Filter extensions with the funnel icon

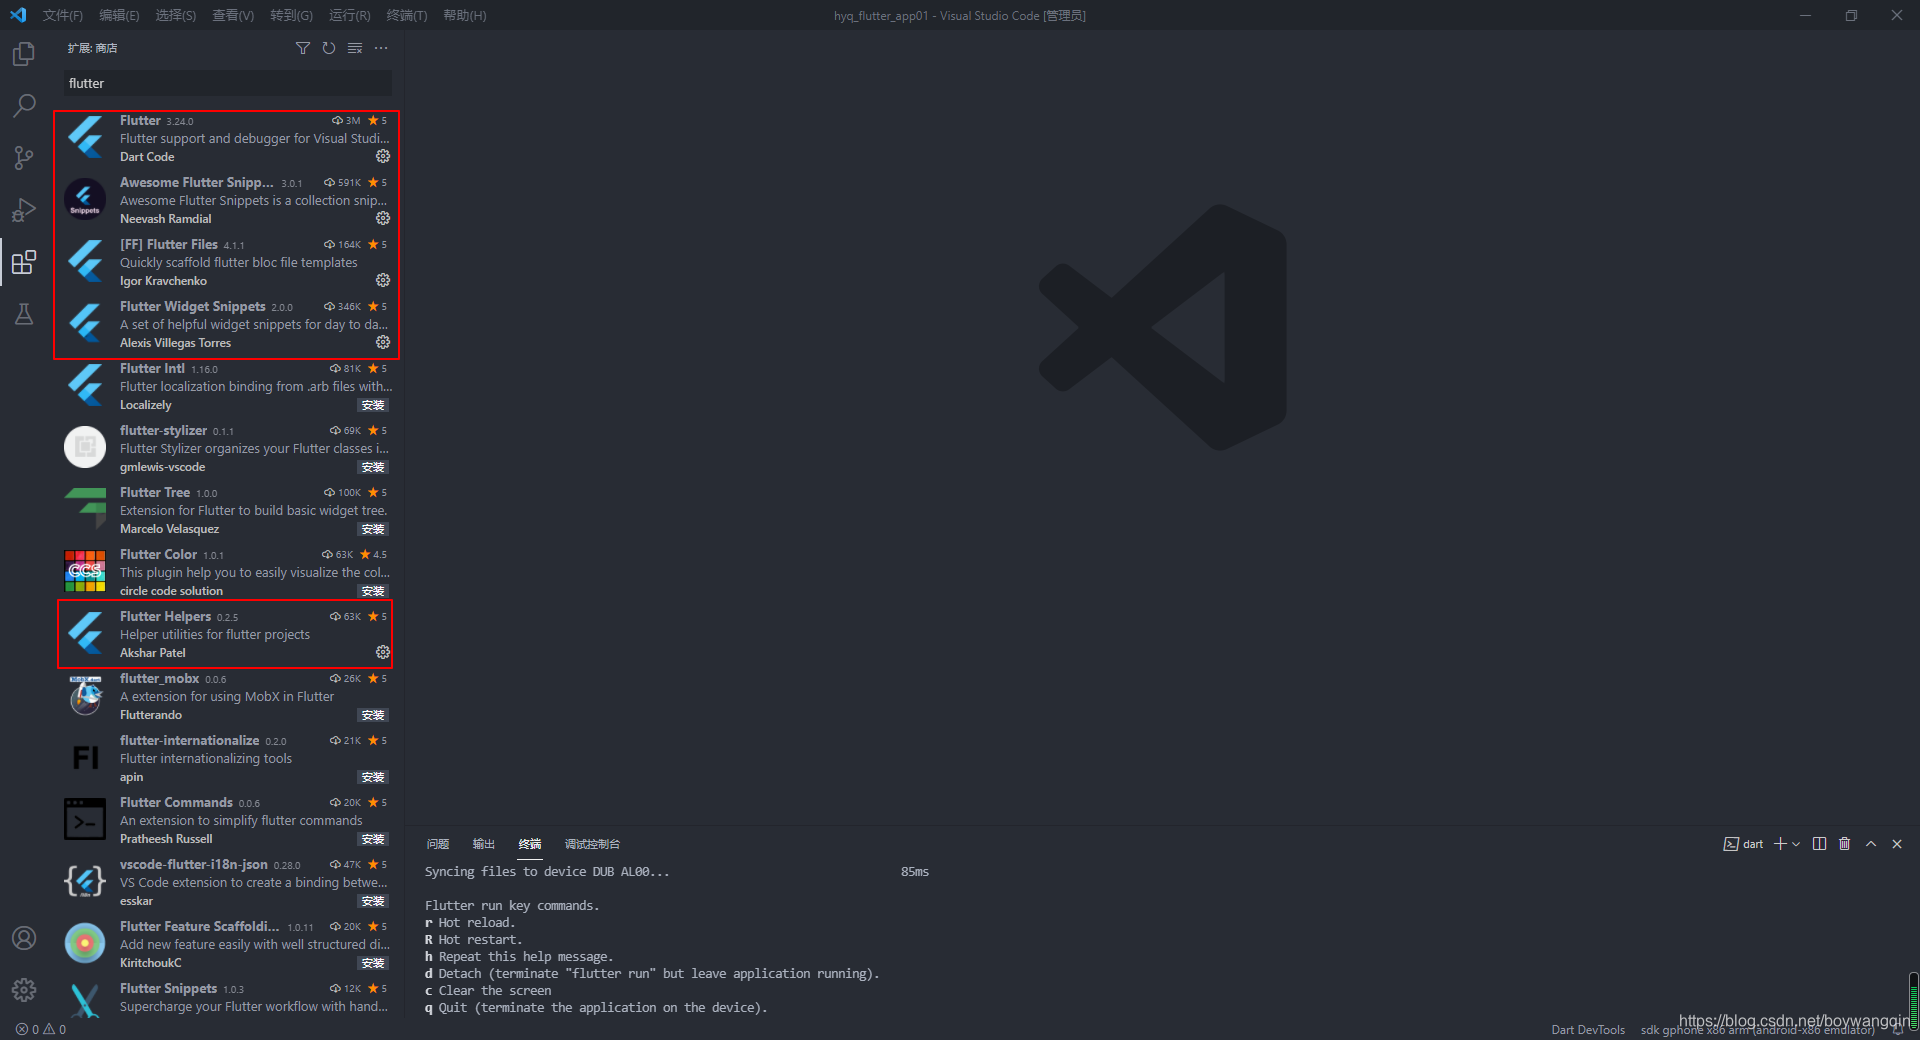point(303,48)
